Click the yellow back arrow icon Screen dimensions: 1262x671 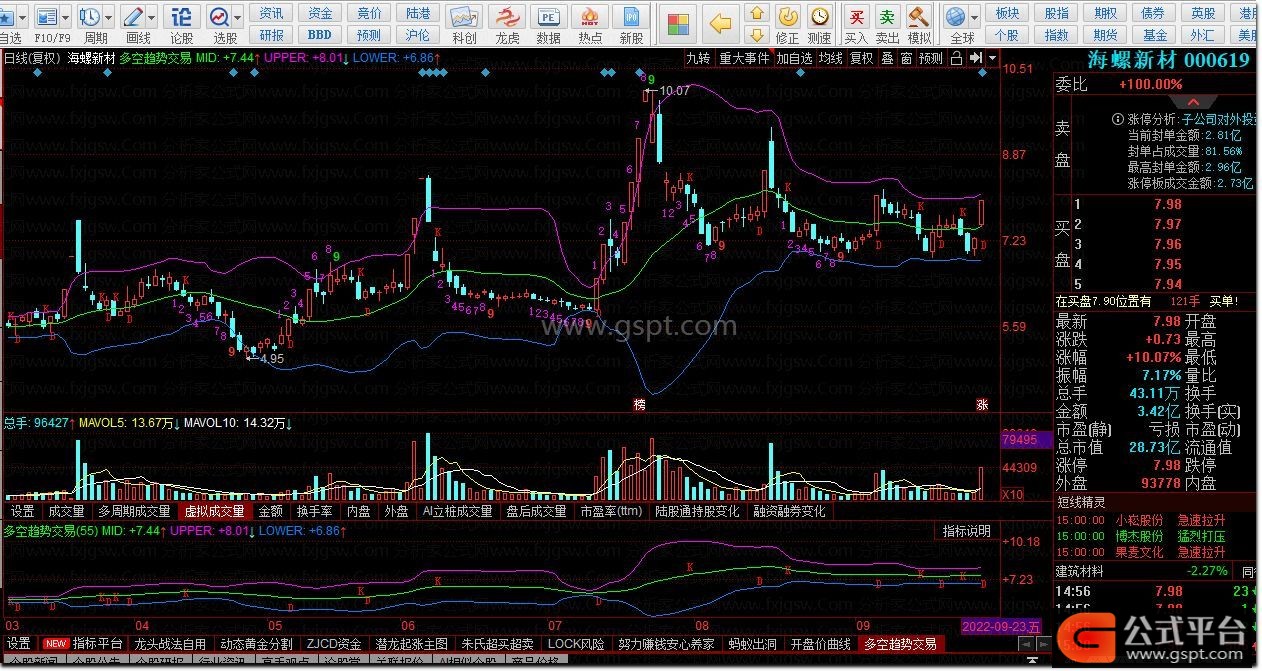point(720,23)
